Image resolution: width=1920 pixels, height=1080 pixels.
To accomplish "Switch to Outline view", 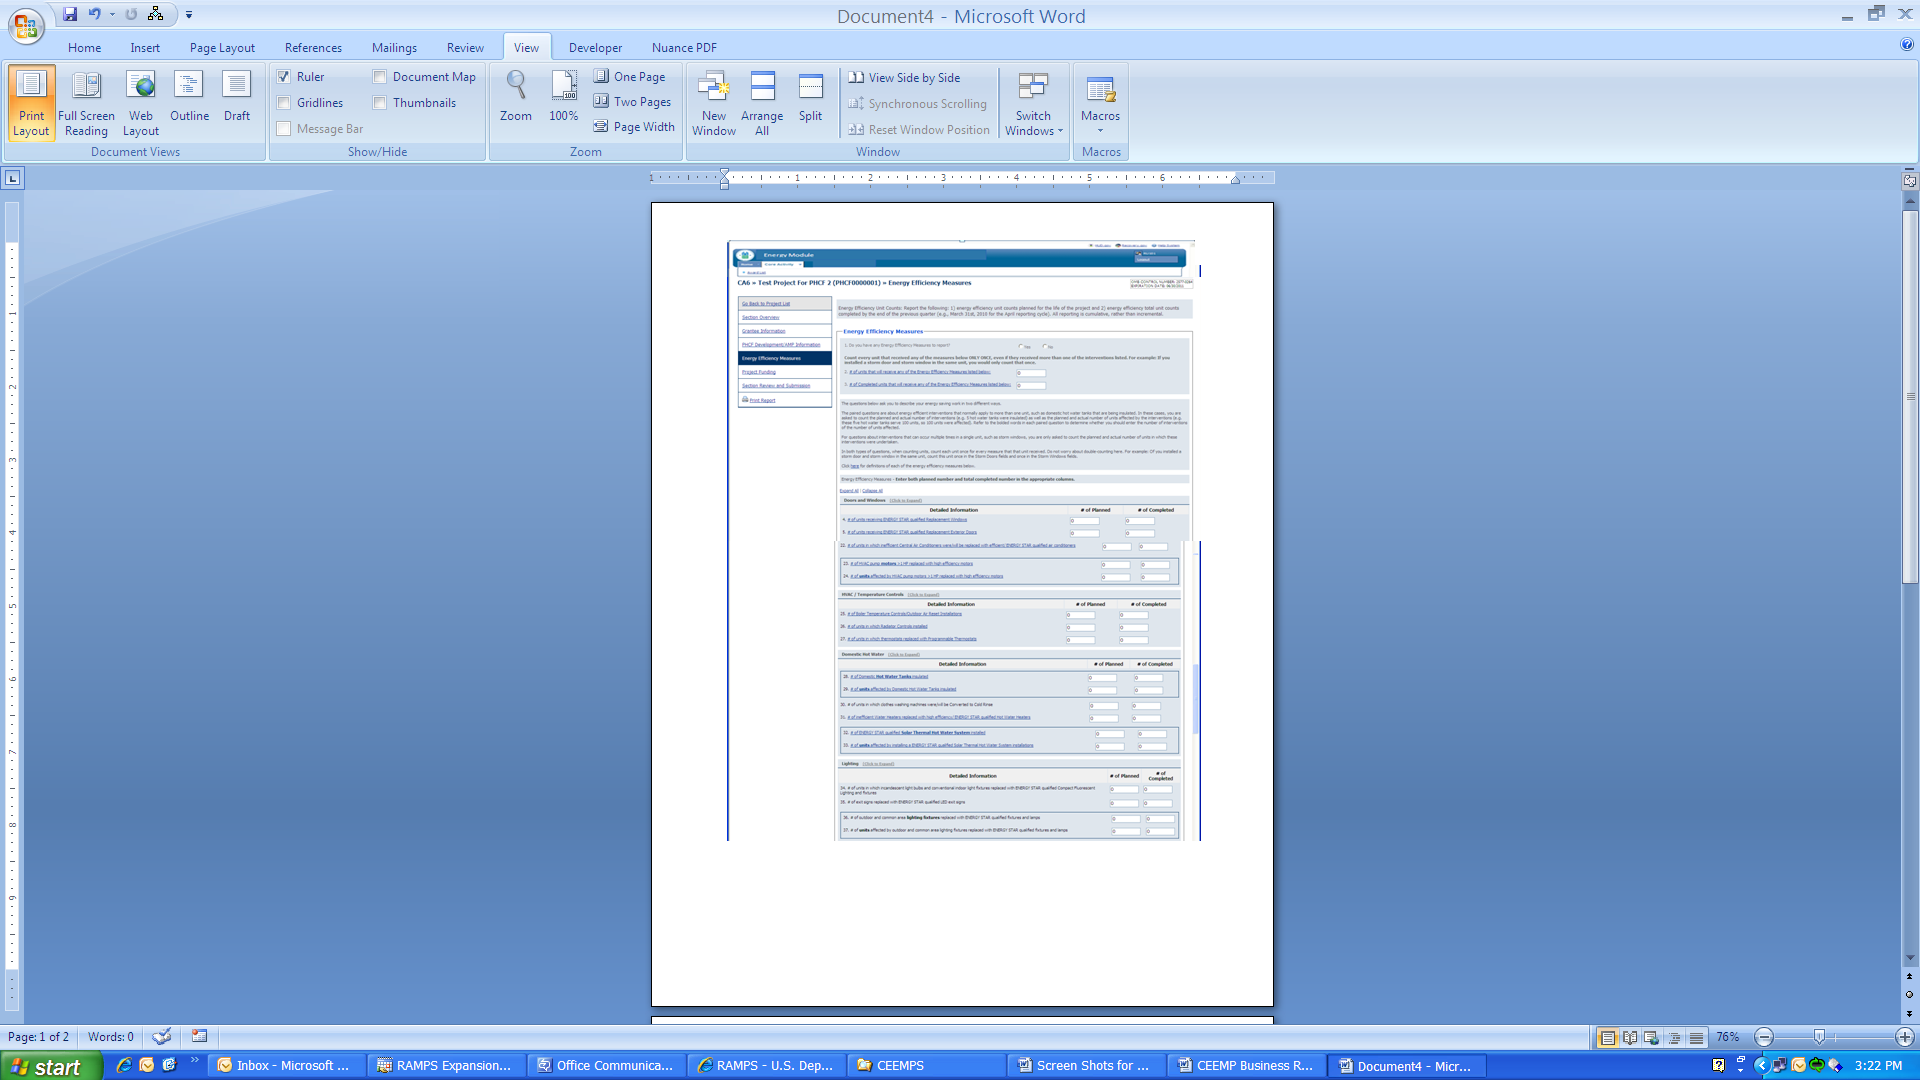I will coord(189,97).
